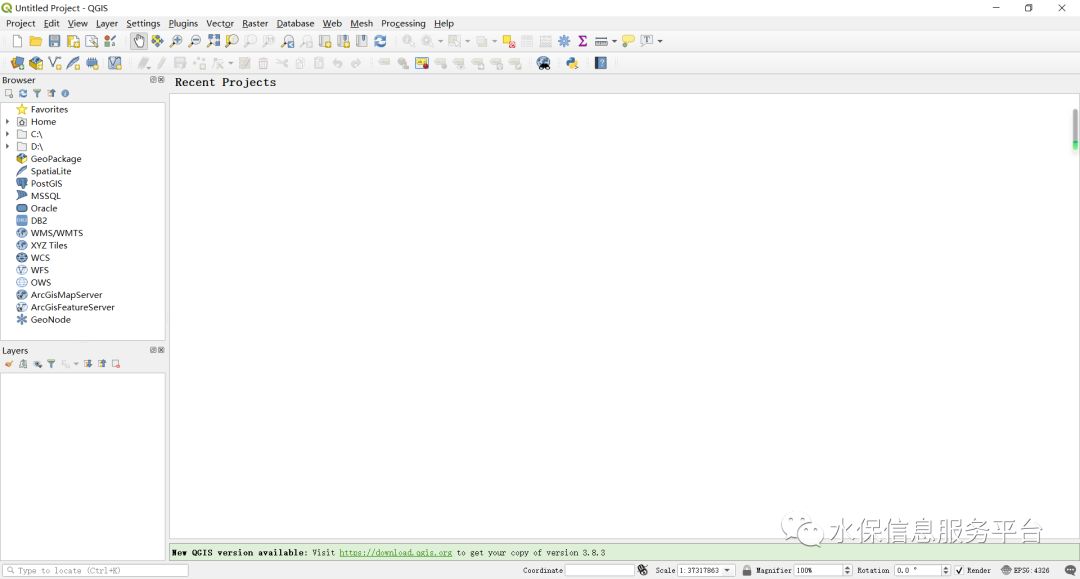Click Filter Legend funnel in Layers panel

coord(51,364)
